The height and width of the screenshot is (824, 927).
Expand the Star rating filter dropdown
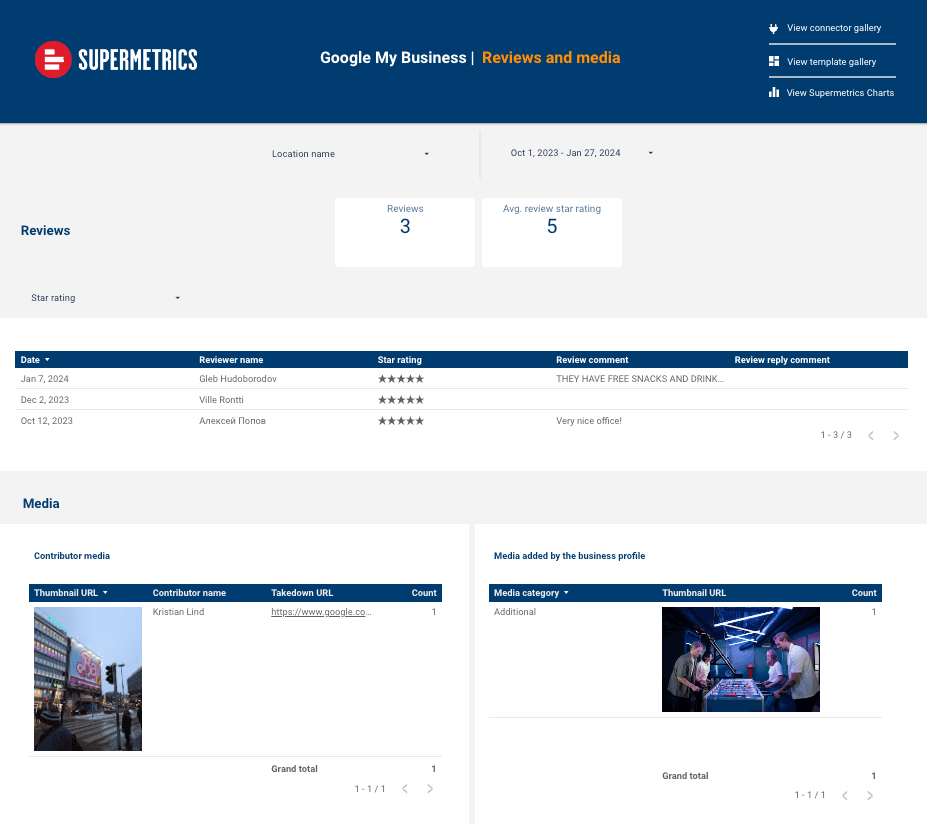click(x=105, y=298)
